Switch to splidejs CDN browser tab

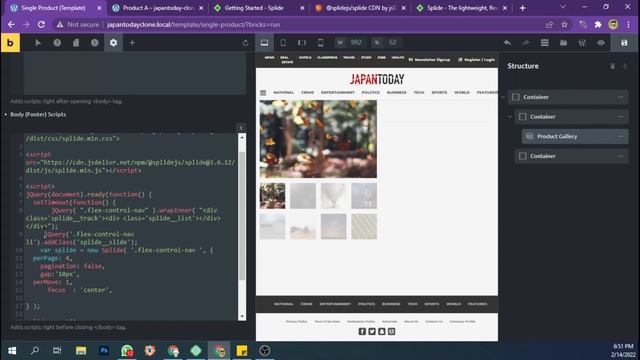(x=361, y=8)
